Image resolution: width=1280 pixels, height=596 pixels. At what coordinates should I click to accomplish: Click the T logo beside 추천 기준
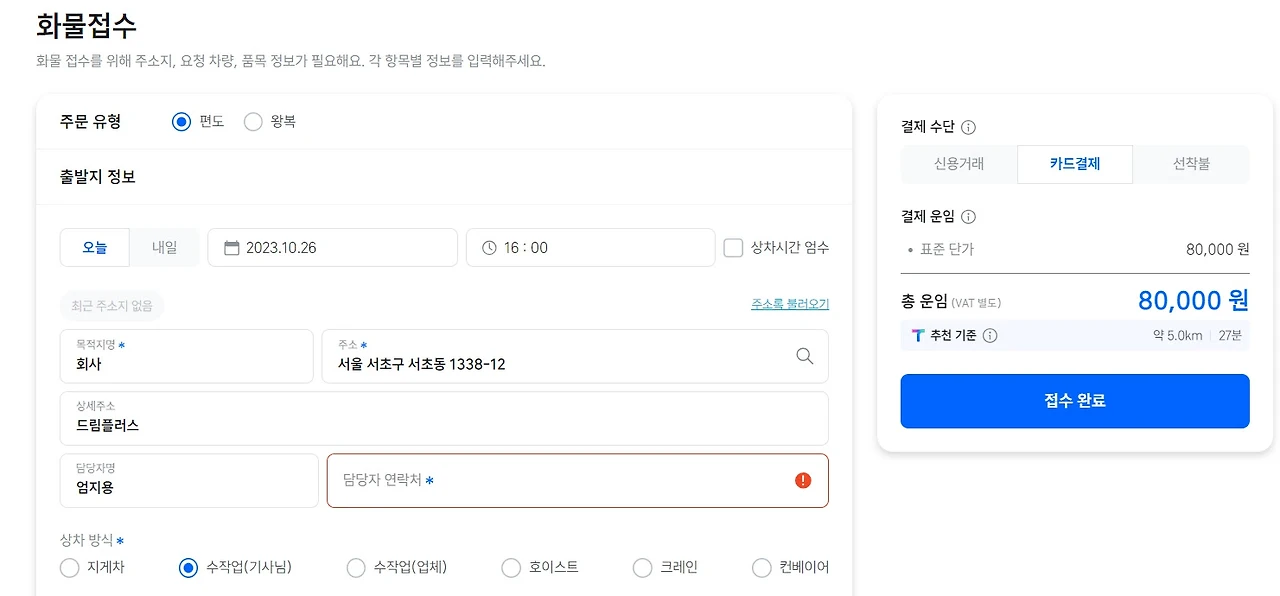point(918,336)
